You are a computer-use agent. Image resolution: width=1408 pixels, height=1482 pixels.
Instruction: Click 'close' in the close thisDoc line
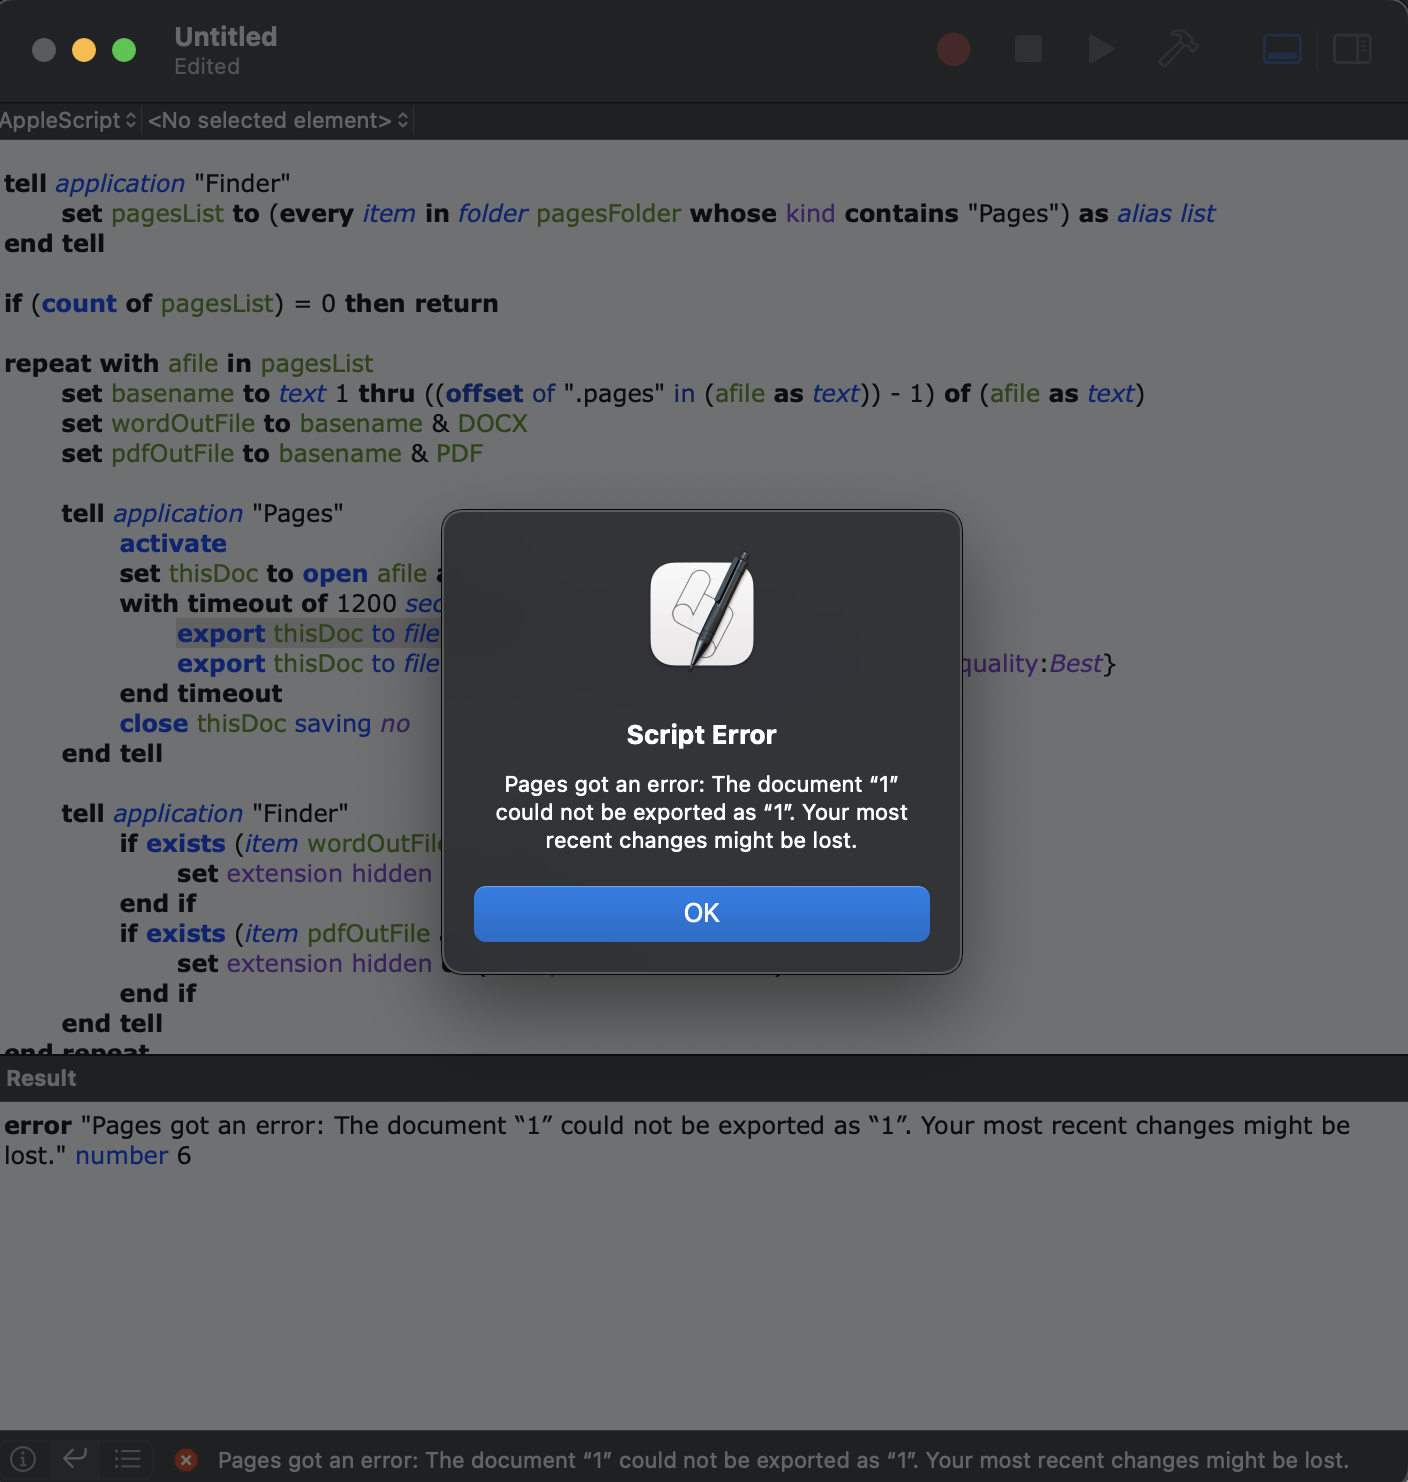tap(154, 724)
